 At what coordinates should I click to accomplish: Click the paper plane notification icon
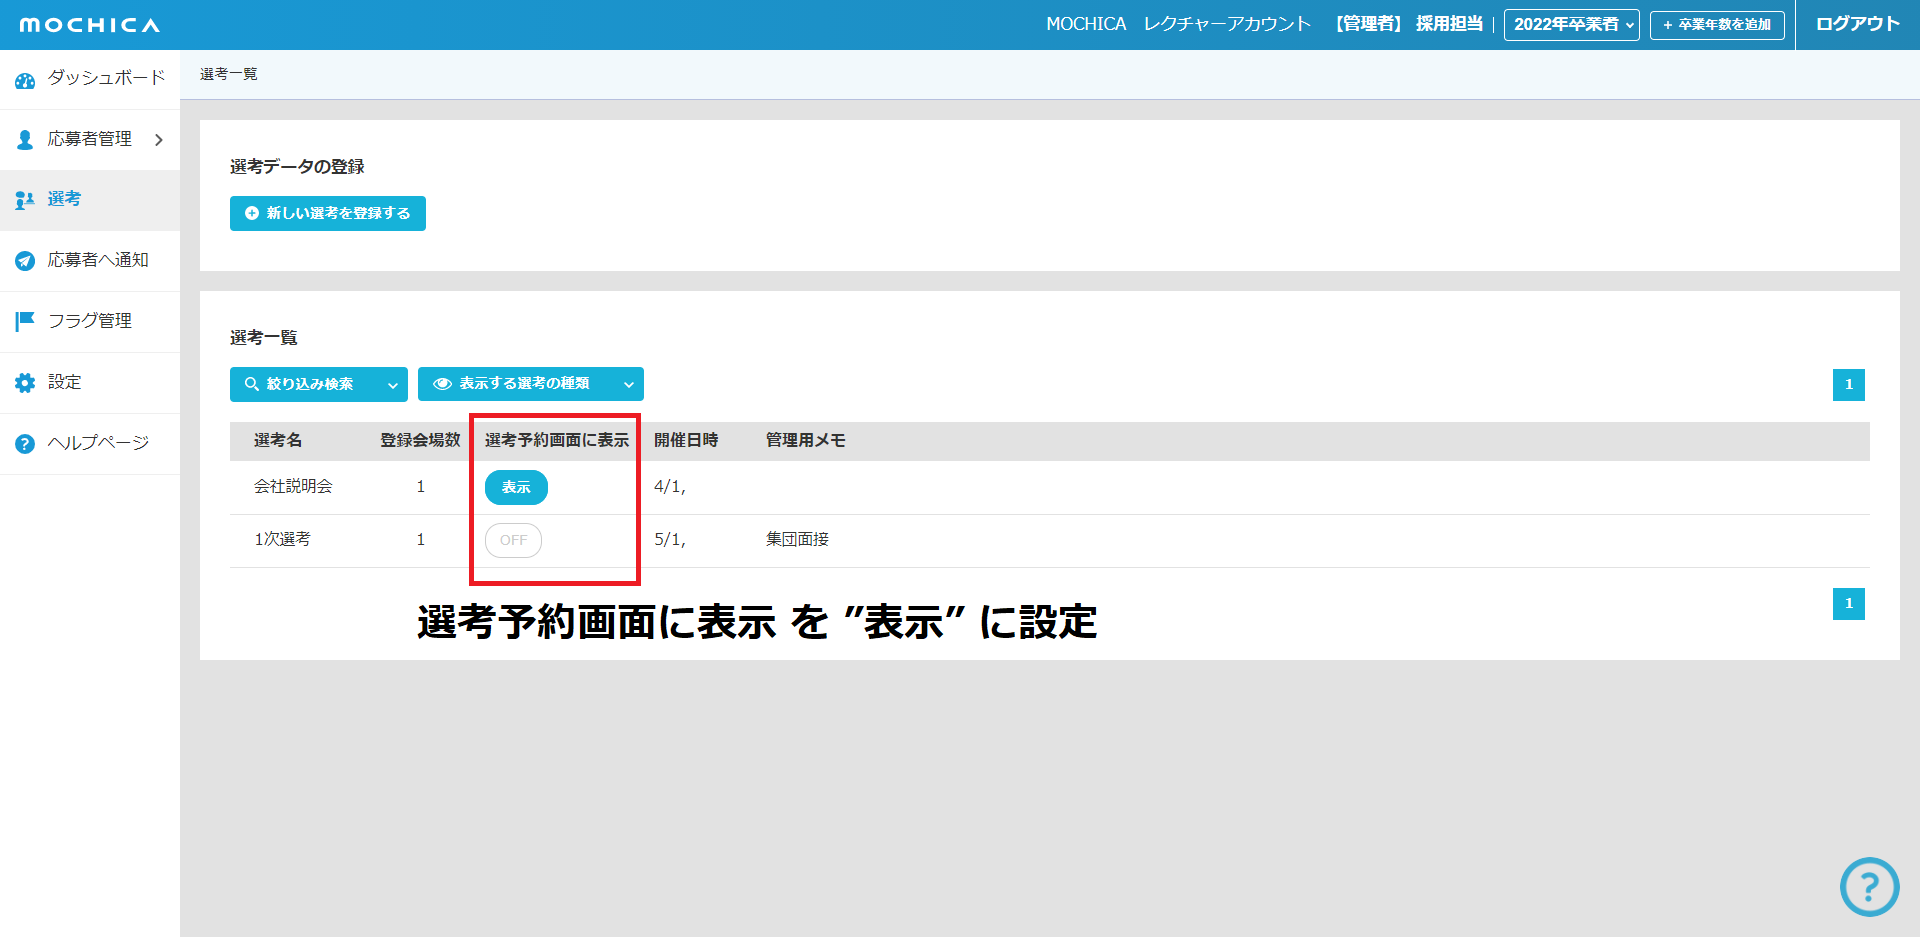25,261
